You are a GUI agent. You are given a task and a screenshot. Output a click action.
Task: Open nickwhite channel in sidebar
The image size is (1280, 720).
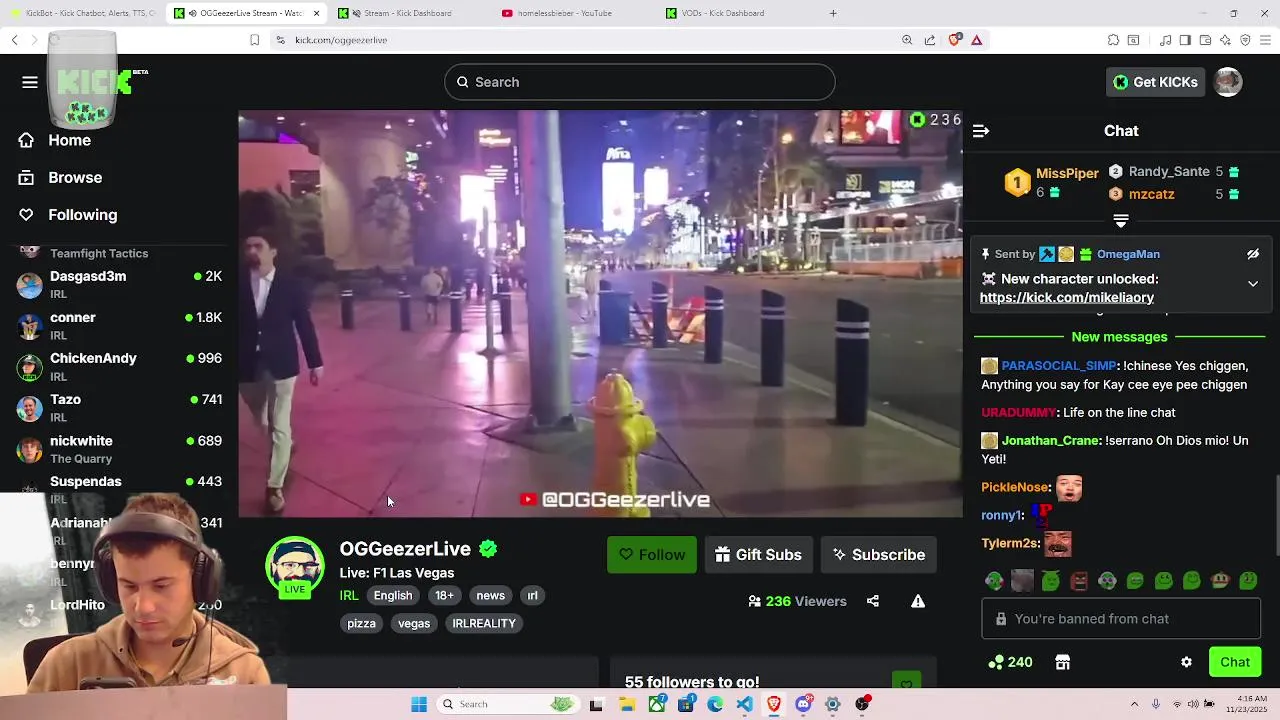(119, 449)
